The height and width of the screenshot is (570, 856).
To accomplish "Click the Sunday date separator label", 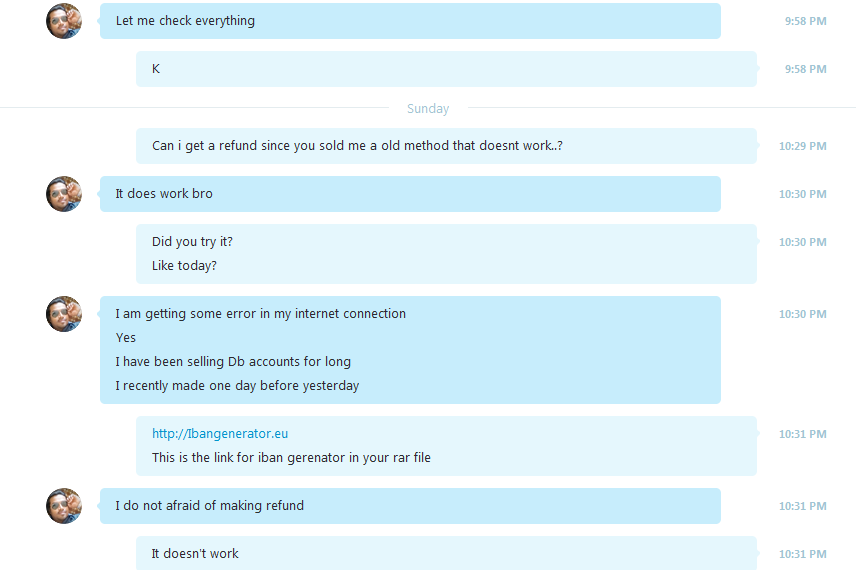I will 428,109.
